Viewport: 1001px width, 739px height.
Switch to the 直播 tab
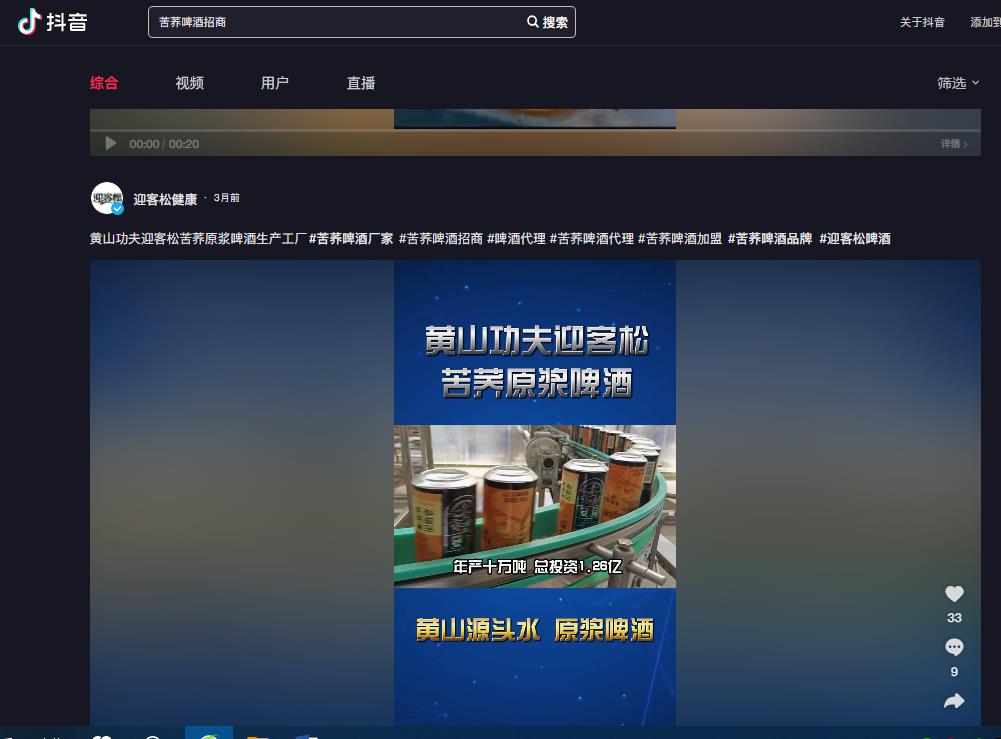tap(361, 83)
